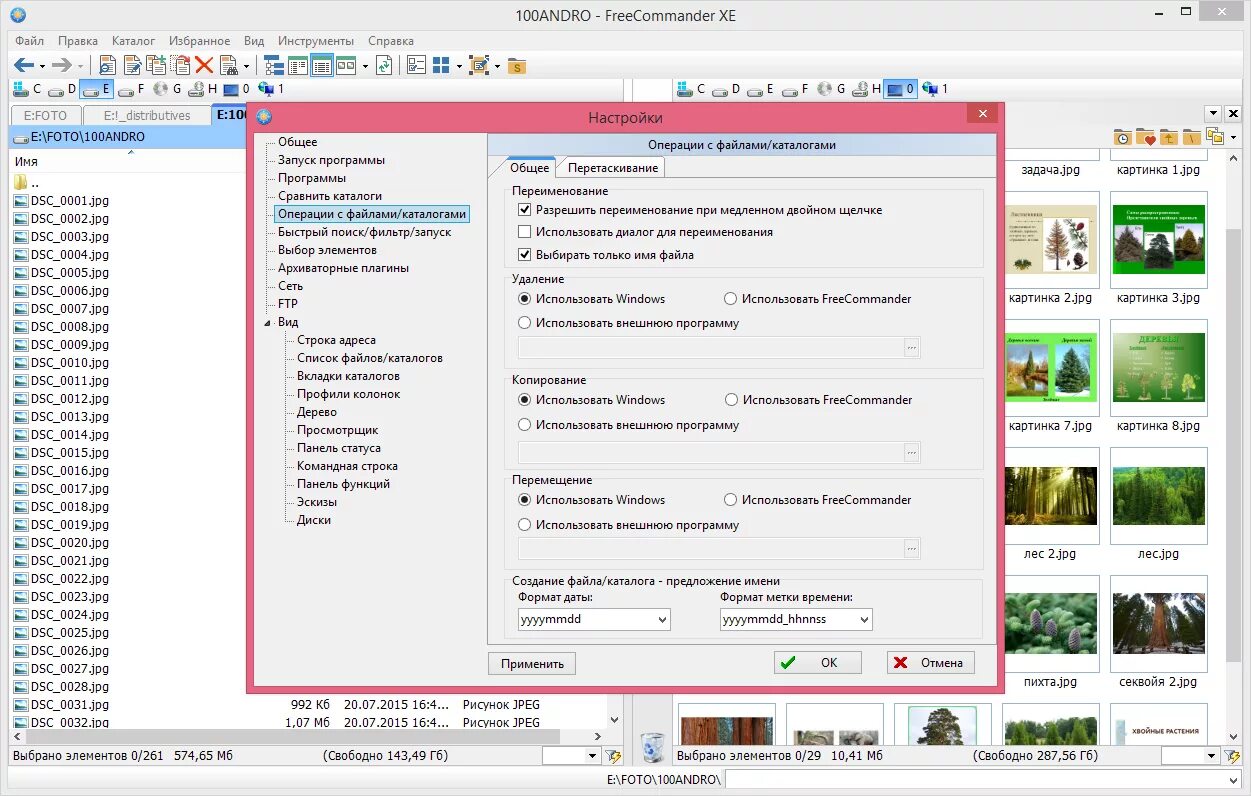Open the search icon dropdown arrow
Screen dimensions: 1251x796
pyautogui.click(x=246, y=66)
